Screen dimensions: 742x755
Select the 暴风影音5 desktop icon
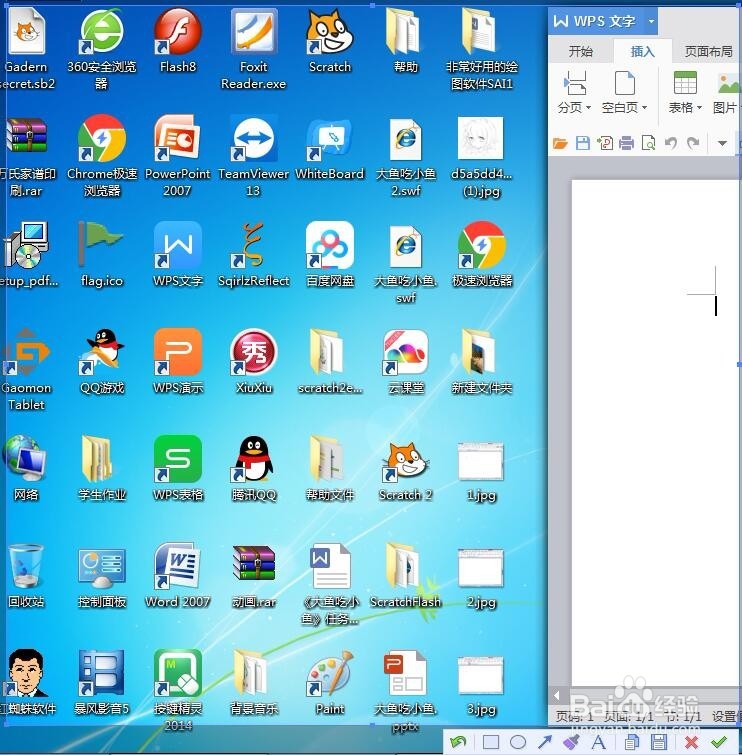click(102, 682)
